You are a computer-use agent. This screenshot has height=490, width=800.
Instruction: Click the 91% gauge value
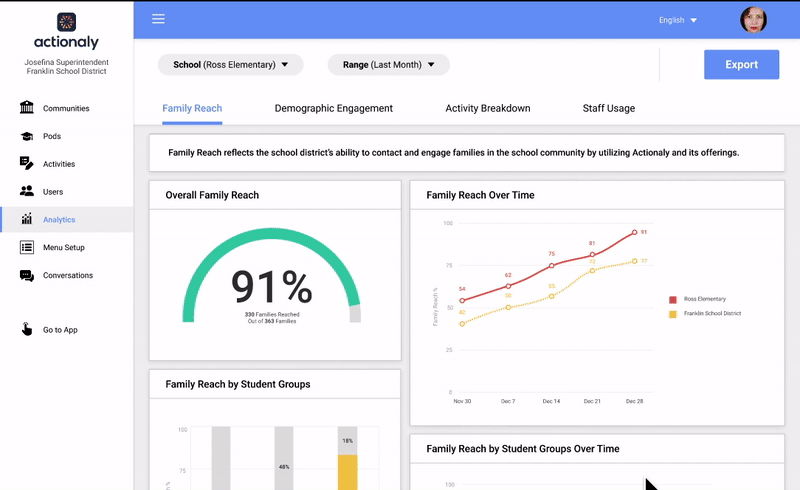pos(271,286)
